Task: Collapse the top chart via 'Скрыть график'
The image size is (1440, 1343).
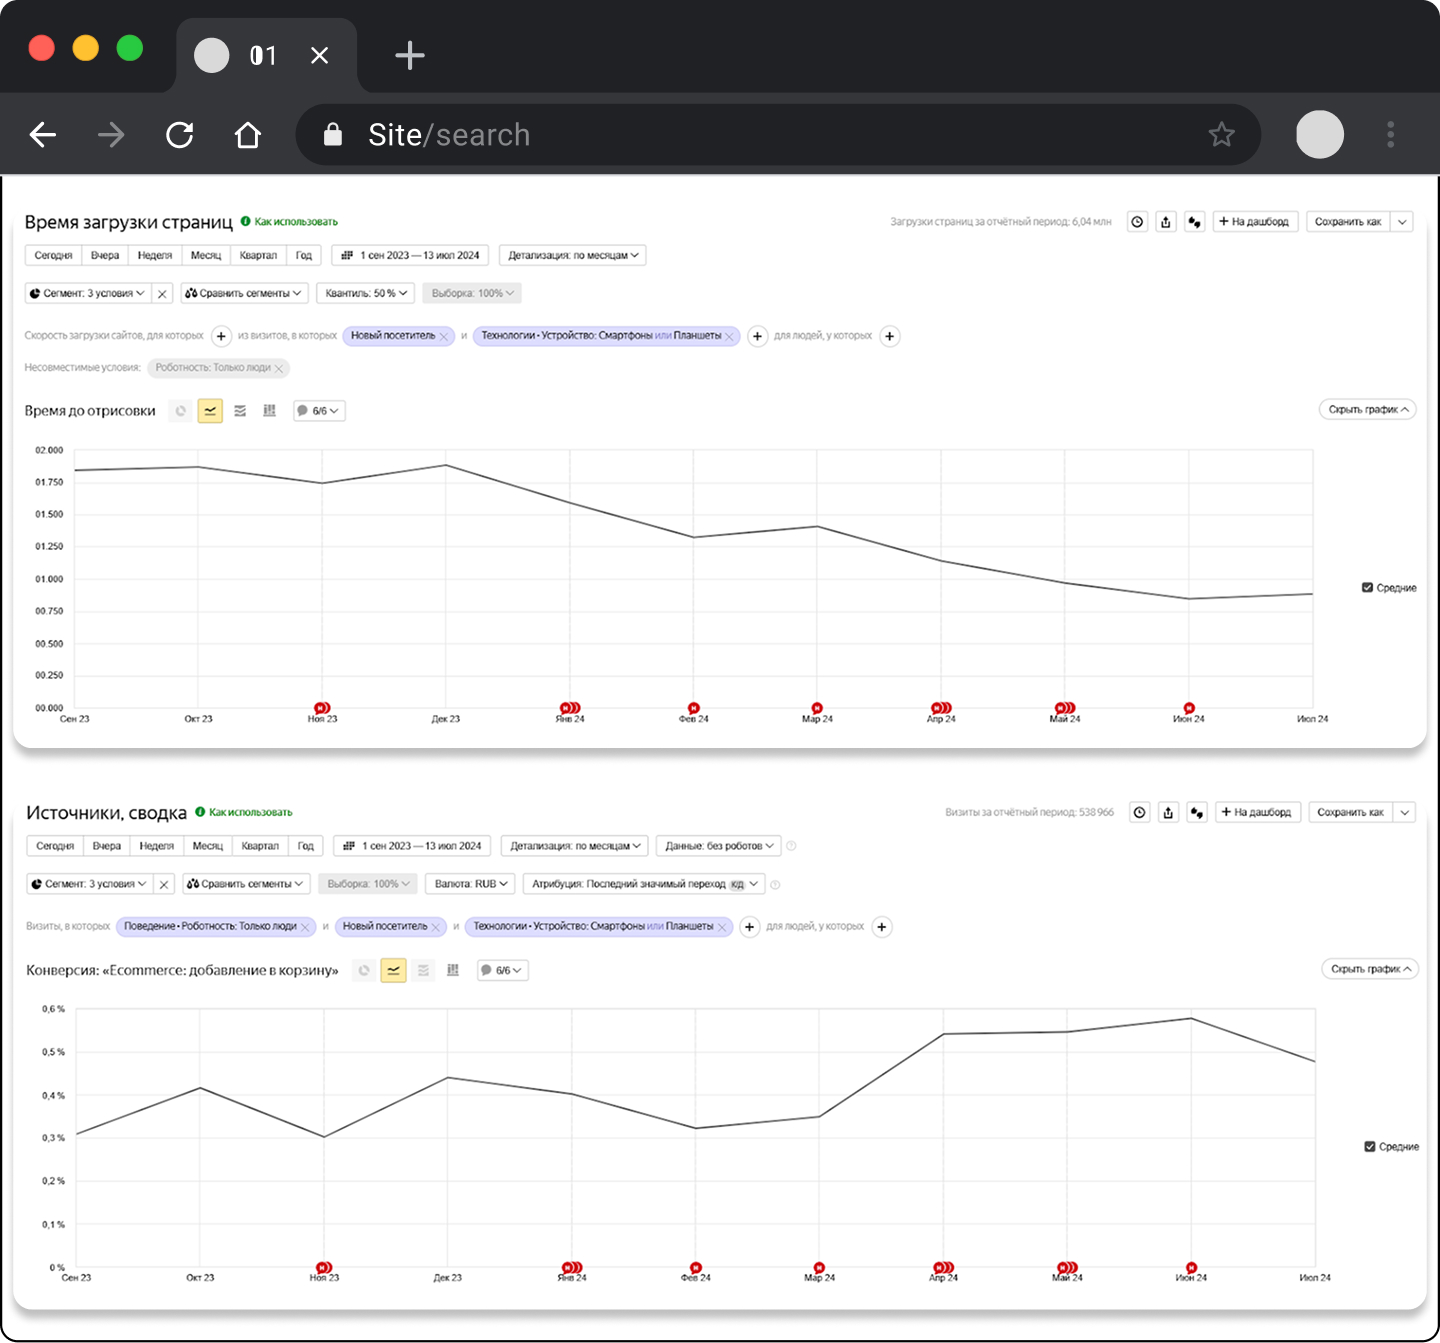Action: [1367, 410]
